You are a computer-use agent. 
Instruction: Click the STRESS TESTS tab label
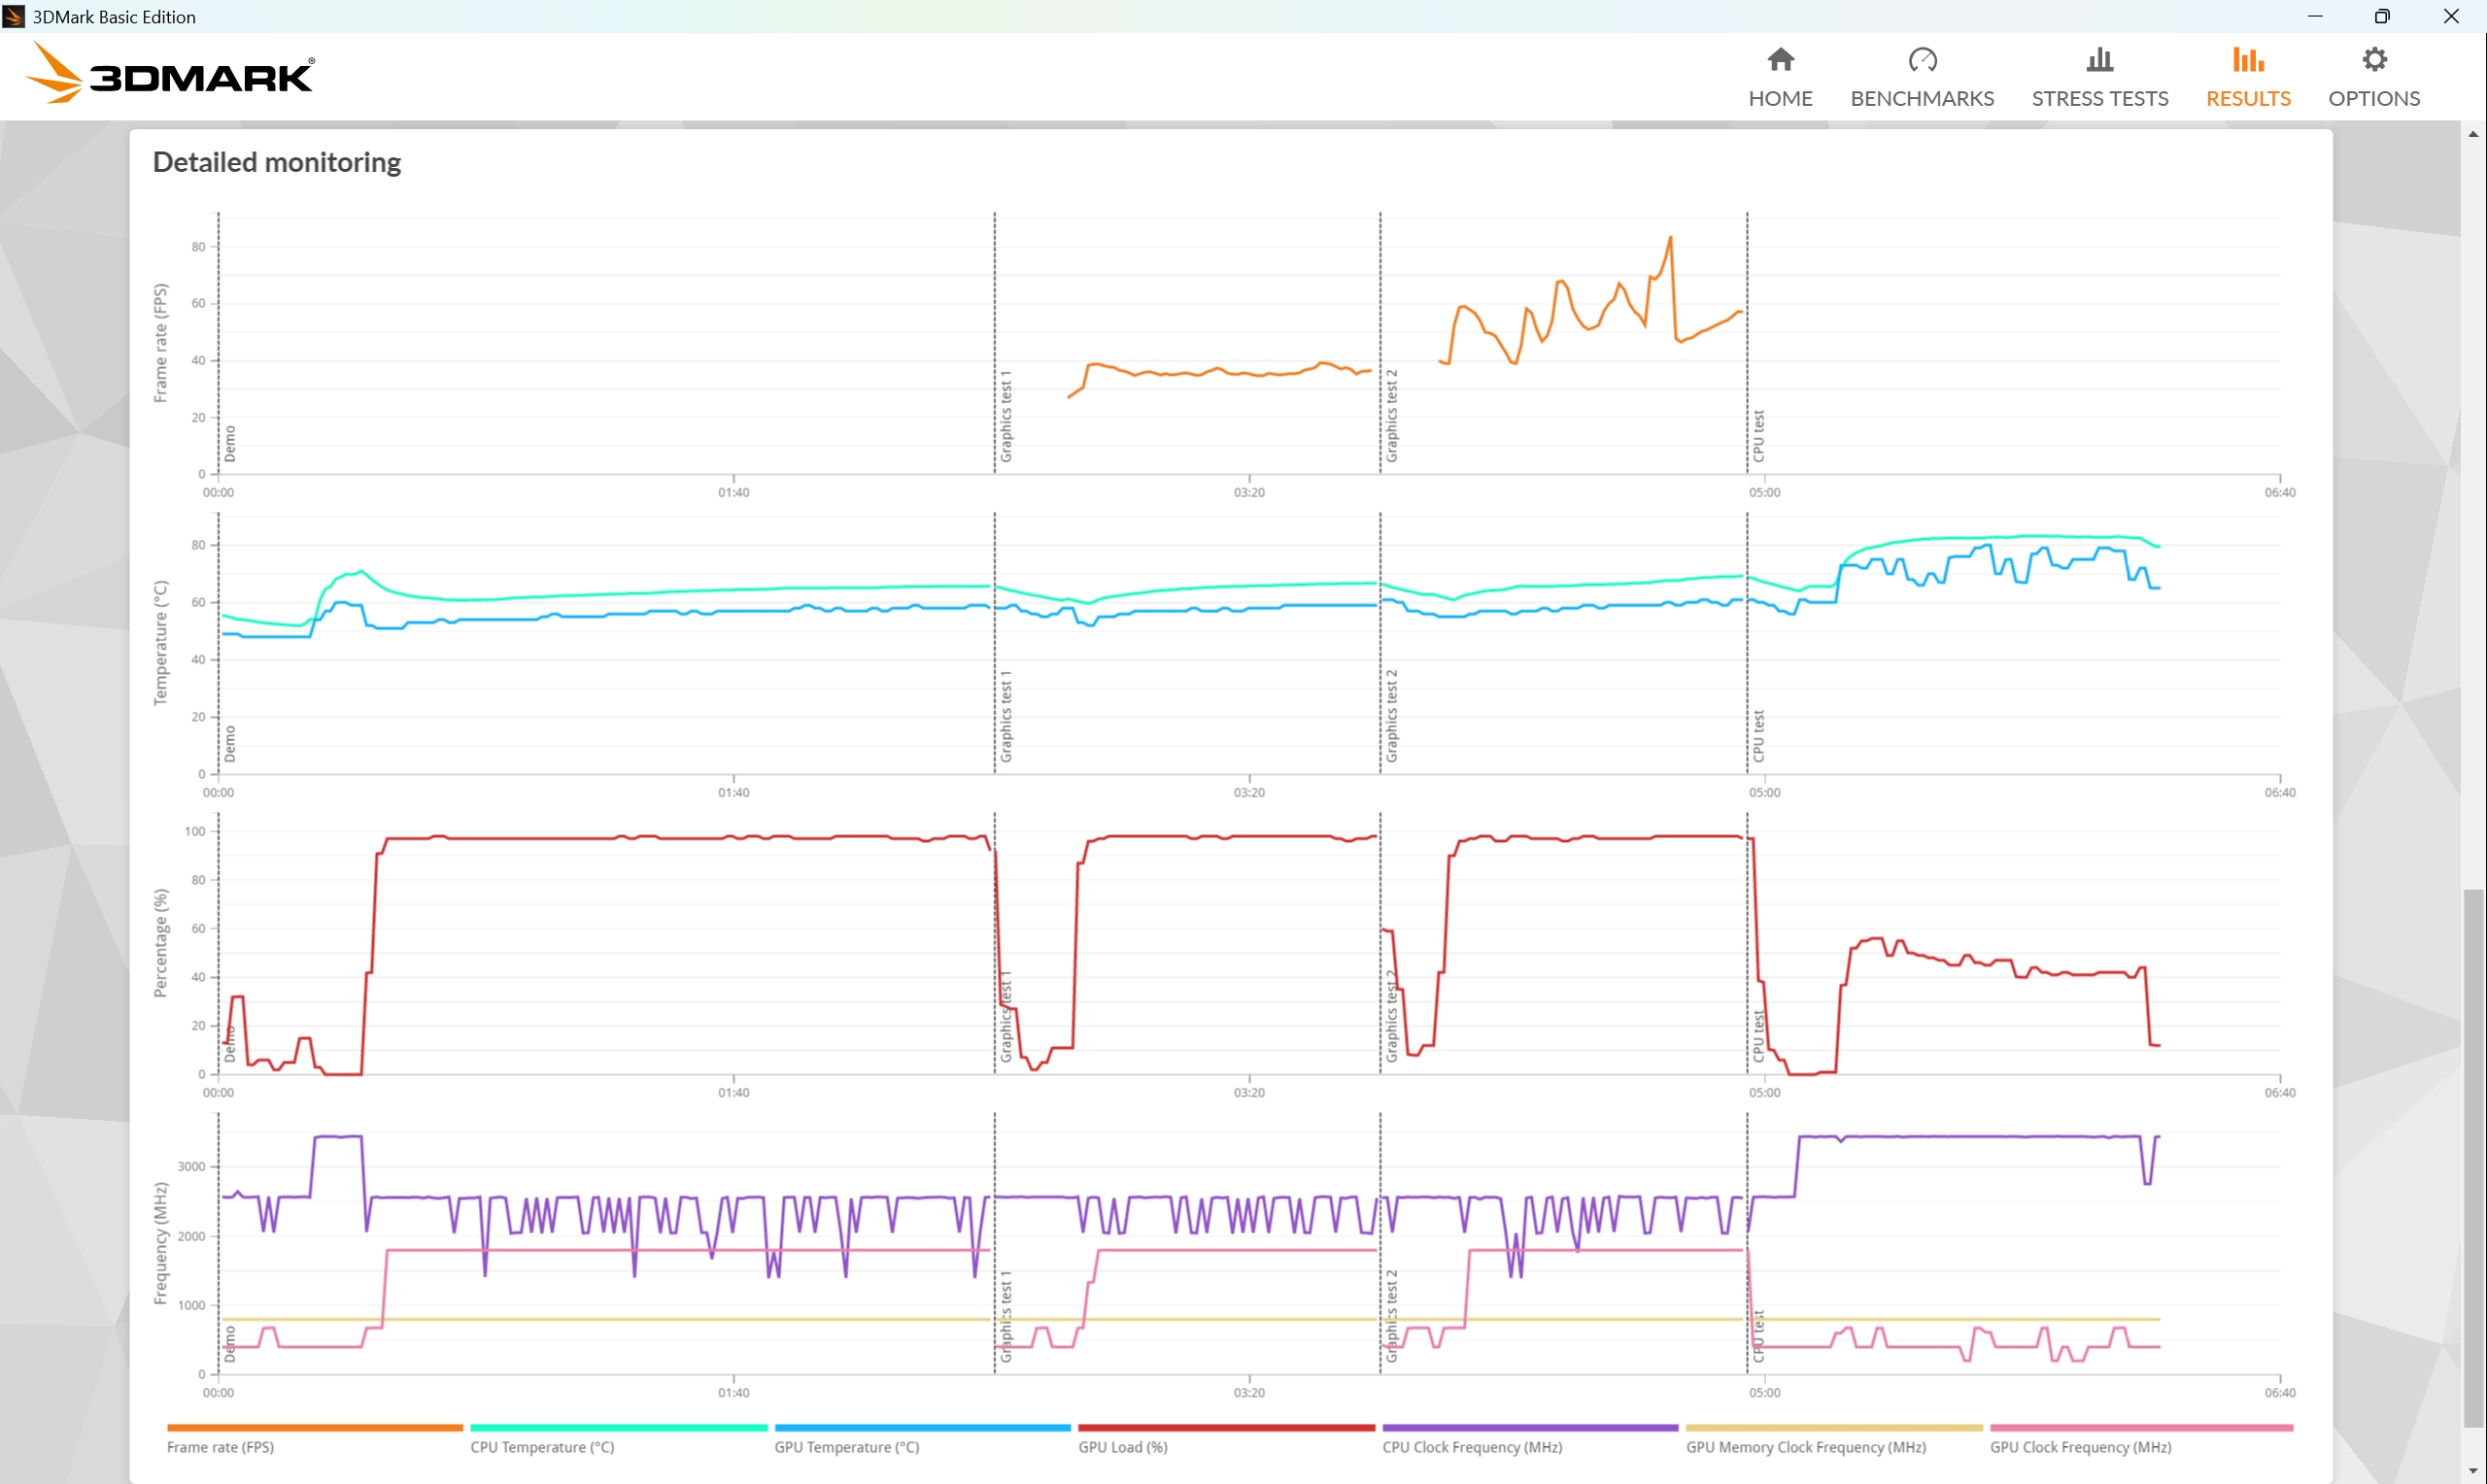pyautogui.click(x=2099, y=98)
